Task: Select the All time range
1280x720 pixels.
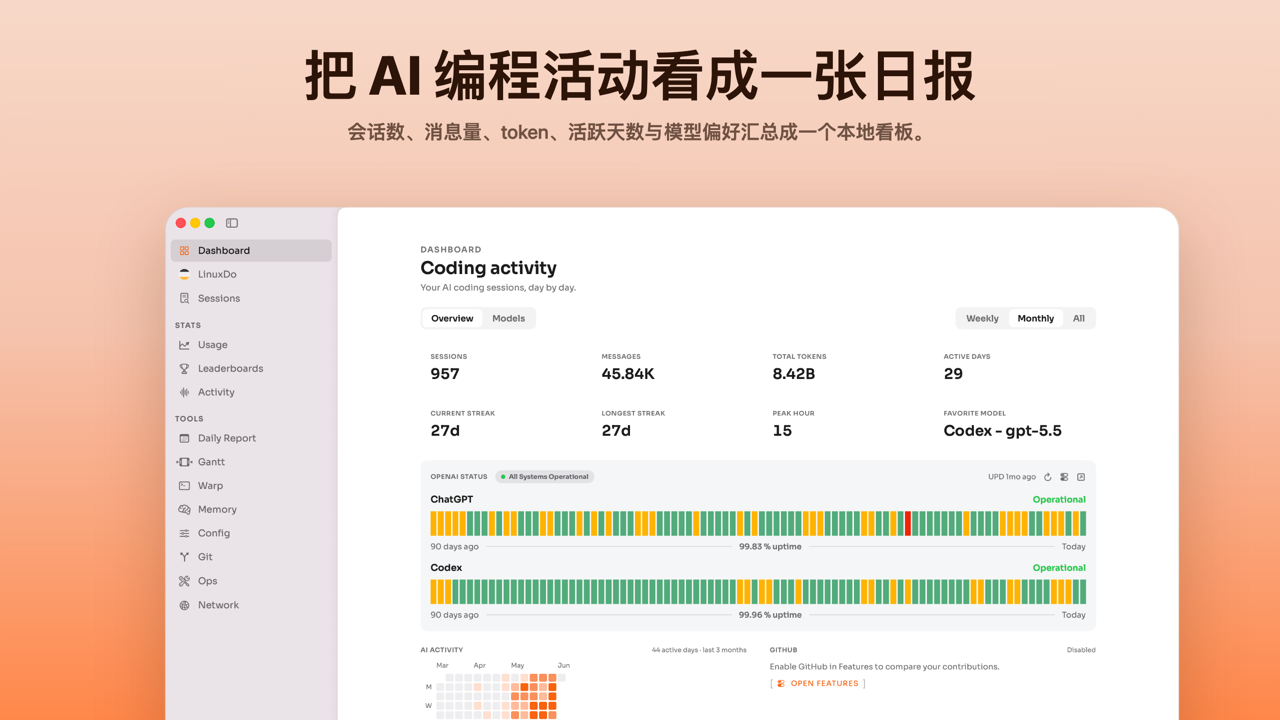Action: click(1078, 318)
